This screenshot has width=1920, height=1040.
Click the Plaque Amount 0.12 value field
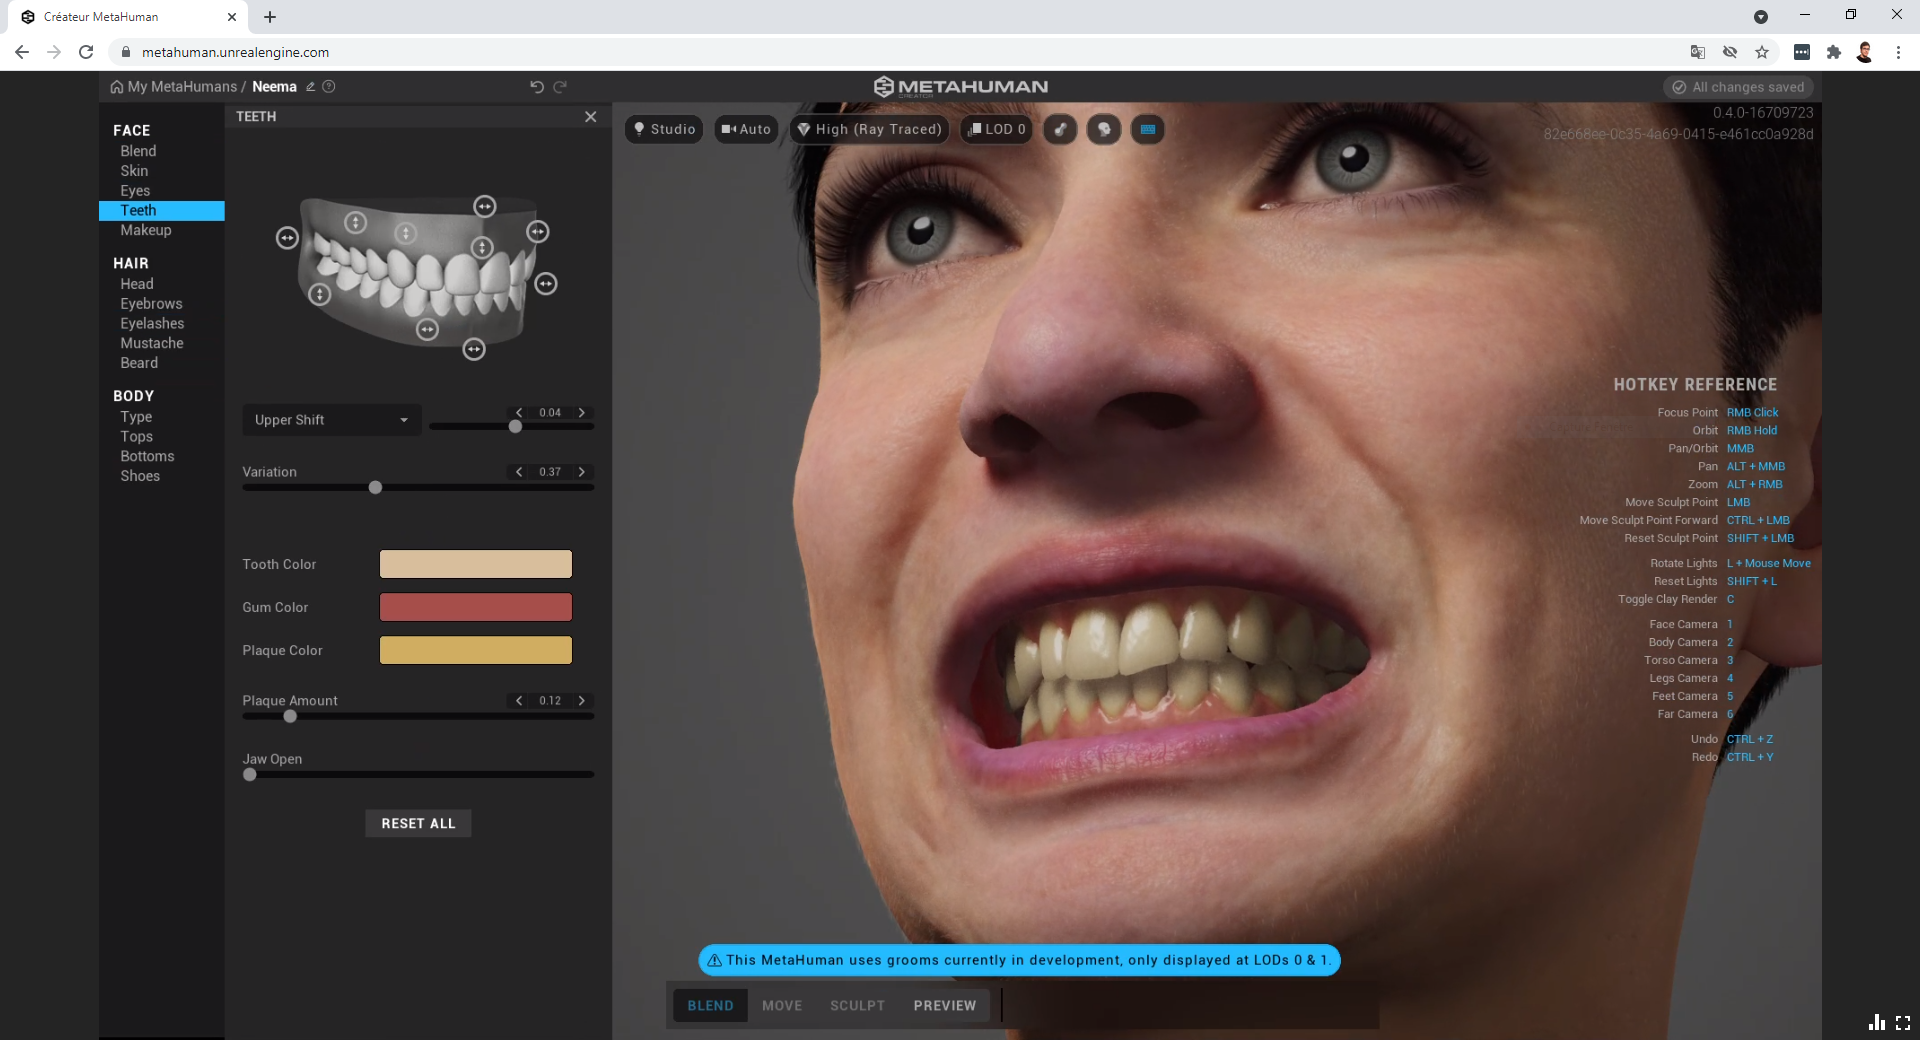tap(550, 701)
